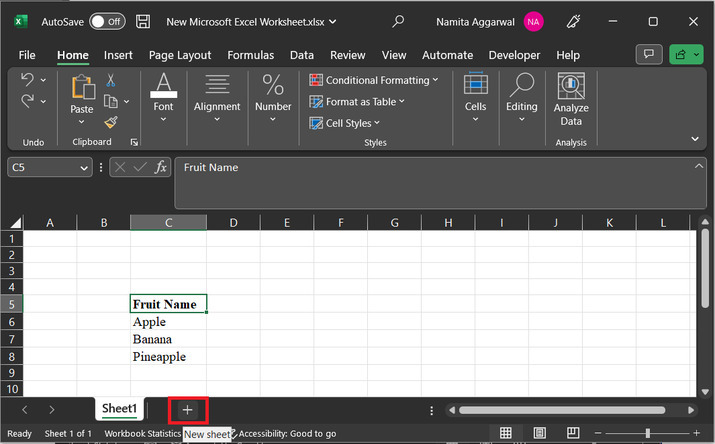Click the Cancel X icon in formula bar
Image resolution: width=715 pixels, height=444 pixels.
[x=120, y=167]
